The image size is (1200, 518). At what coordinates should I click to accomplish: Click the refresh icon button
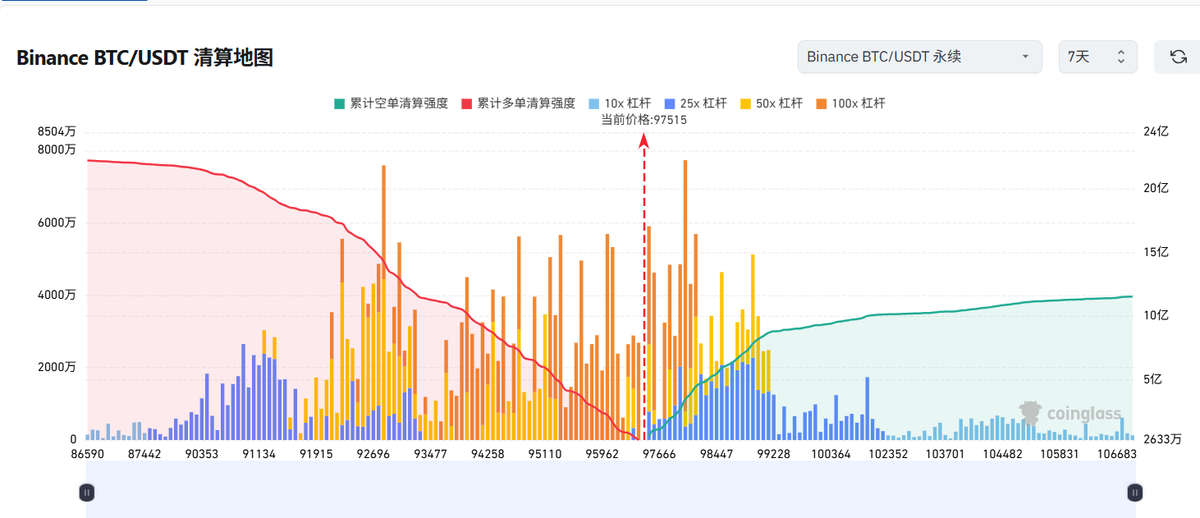[x=1177, y=57]
